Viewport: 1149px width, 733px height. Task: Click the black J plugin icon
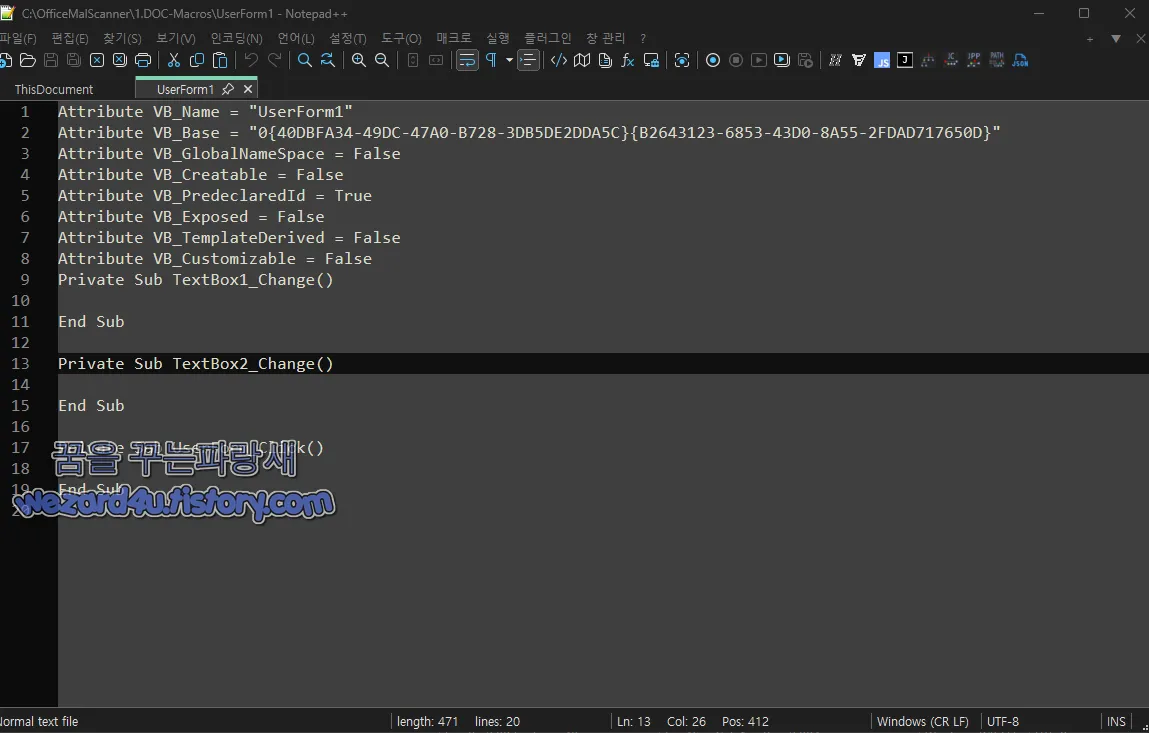click(905, 60)
